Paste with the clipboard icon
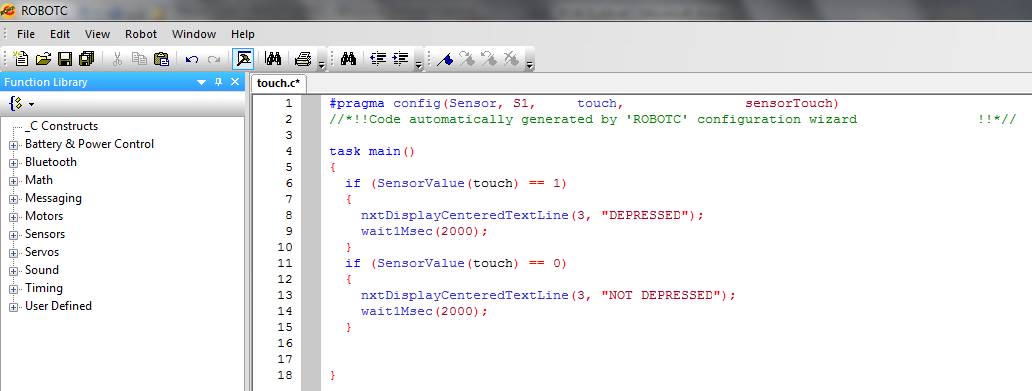This screenshot has height=391, width=1032. click(161, 59)
